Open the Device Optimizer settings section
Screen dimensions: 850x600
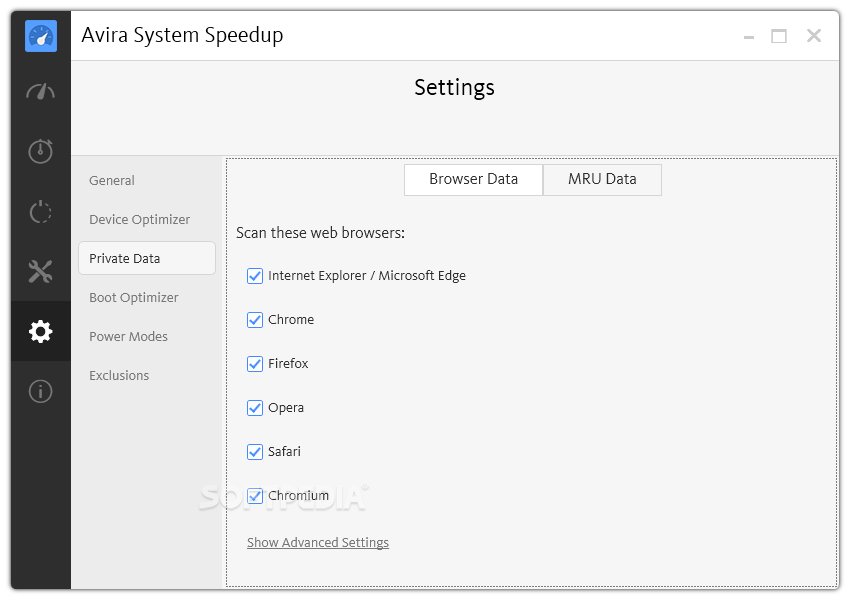[139, 220]
